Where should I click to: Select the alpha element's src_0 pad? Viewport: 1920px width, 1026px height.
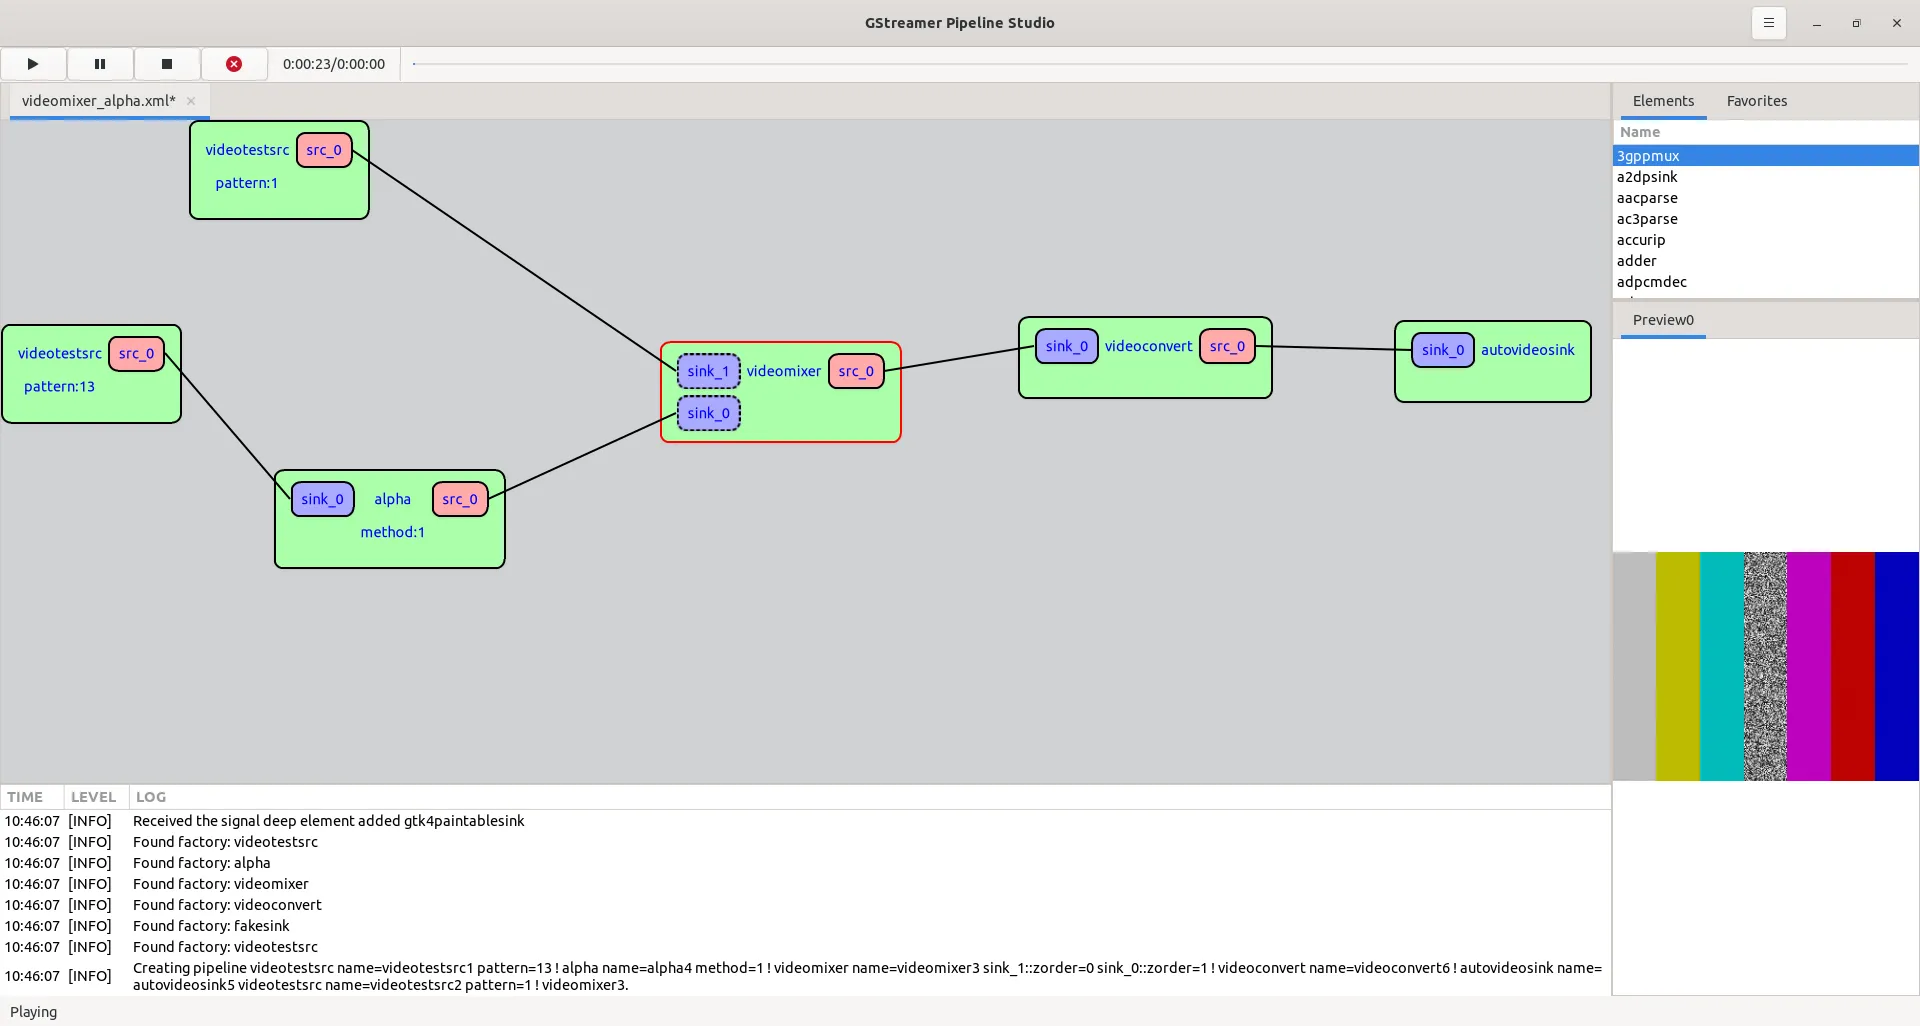(x=460, y=499)
